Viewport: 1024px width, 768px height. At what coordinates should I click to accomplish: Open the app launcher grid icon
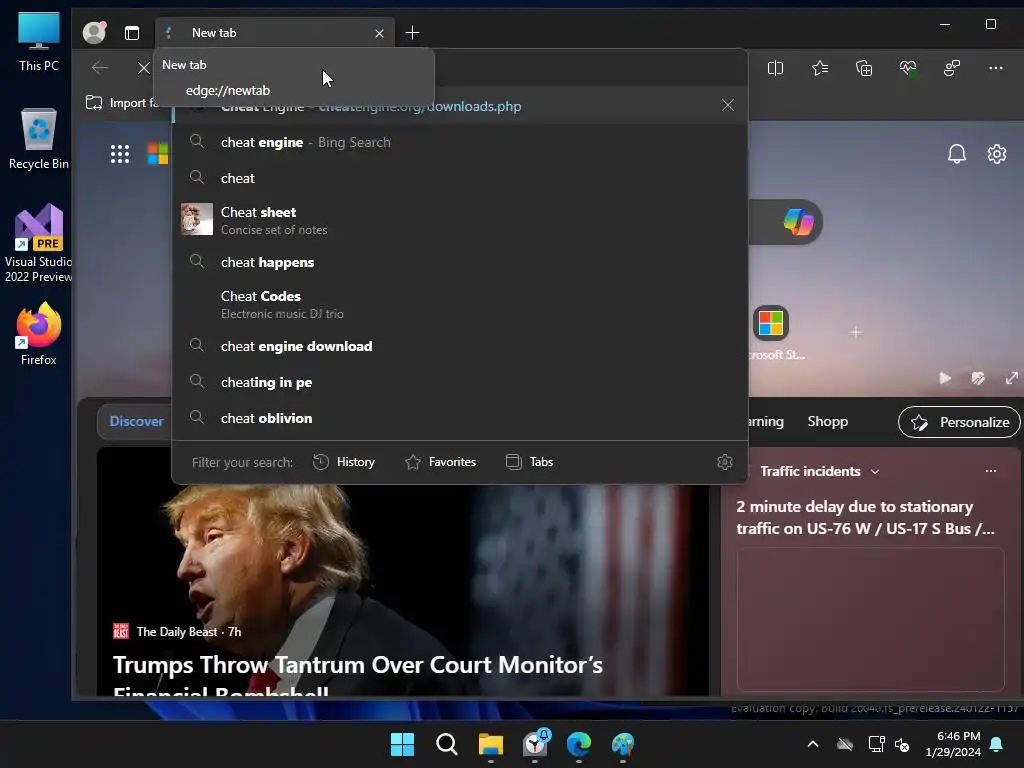120,154
